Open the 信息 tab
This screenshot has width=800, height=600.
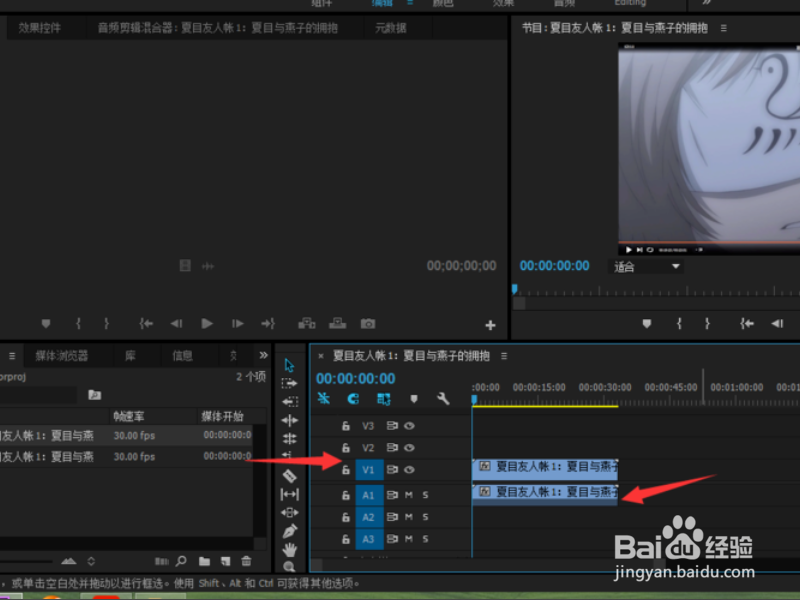182,356
